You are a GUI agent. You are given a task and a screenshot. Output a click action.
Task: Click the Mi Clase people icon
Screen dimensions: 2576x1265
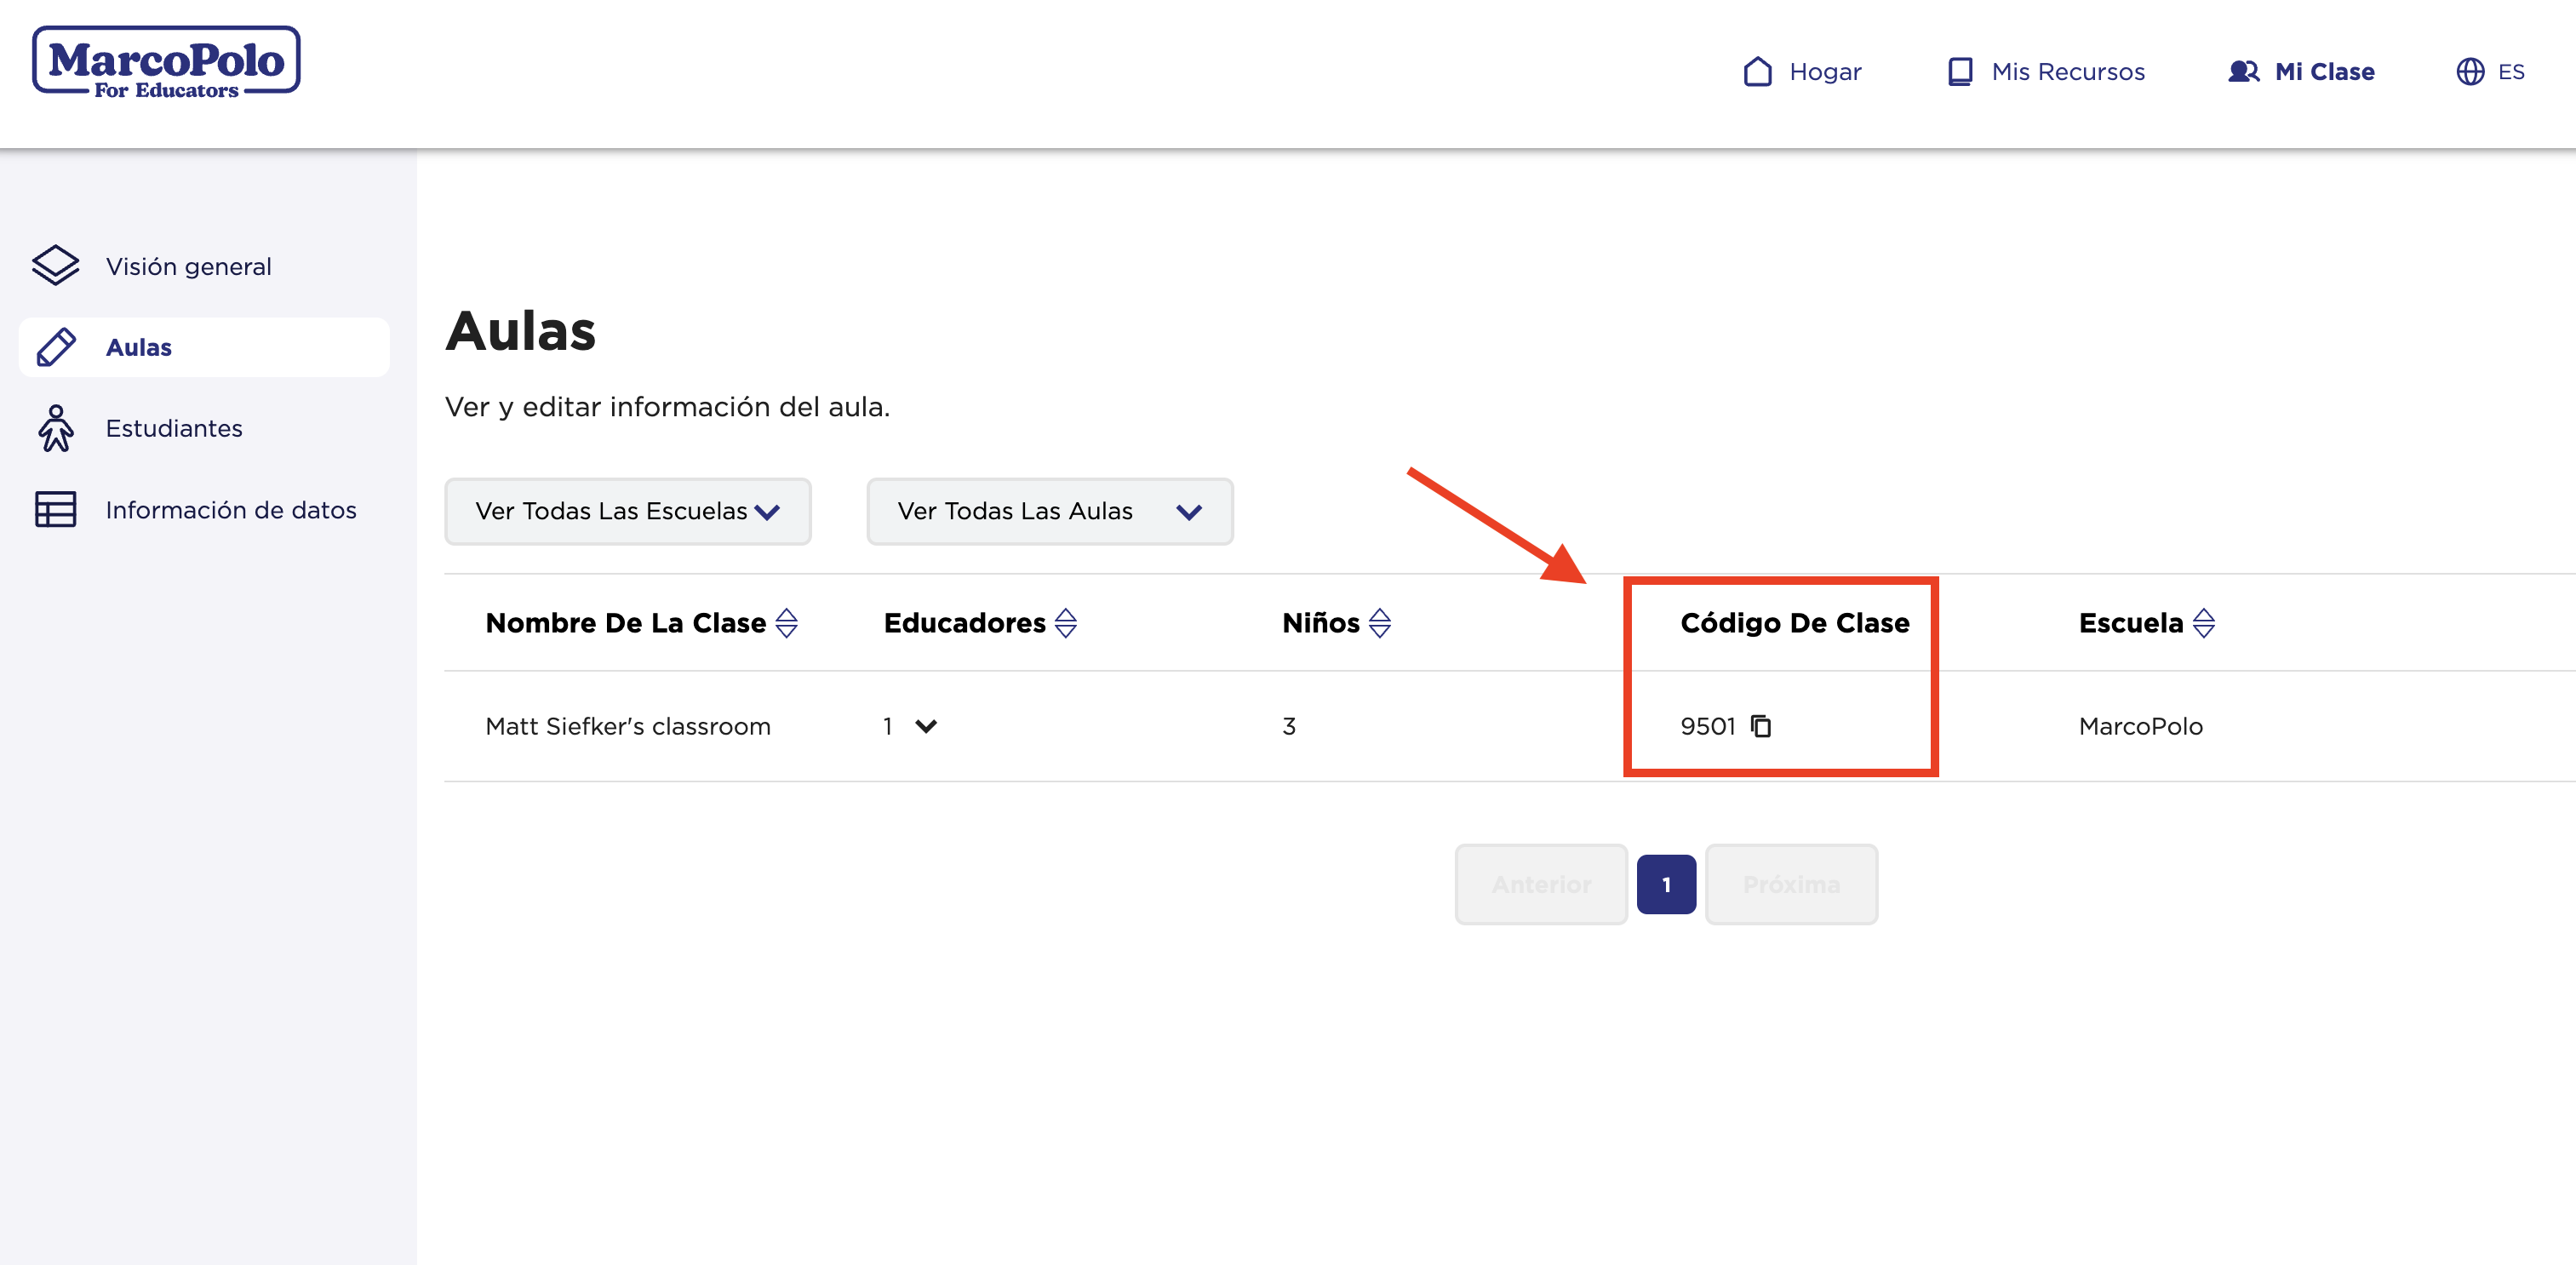coord(2243,72)
